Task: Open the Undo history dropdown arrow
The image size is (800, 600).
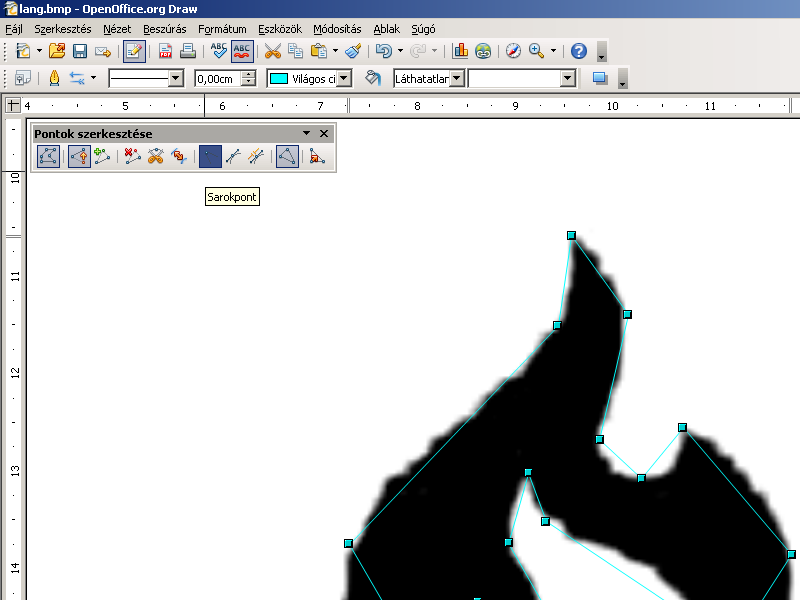Action: [400, 51]
